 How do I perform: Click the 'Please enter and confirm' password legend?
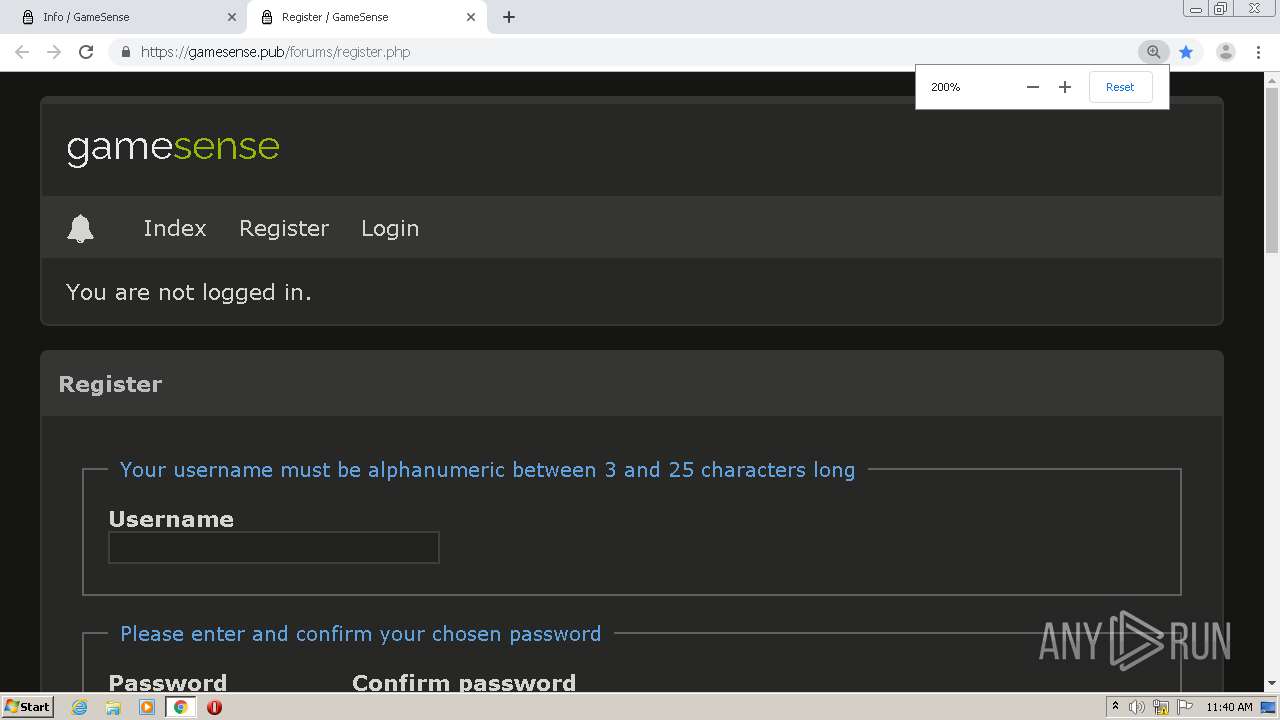tap(360, 634)
